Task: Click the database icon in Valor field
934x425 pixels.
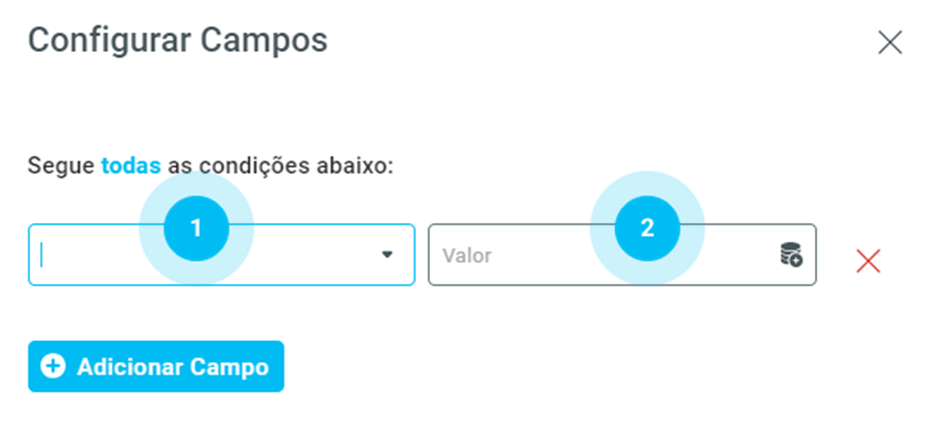Action: (x=791, y=255)
